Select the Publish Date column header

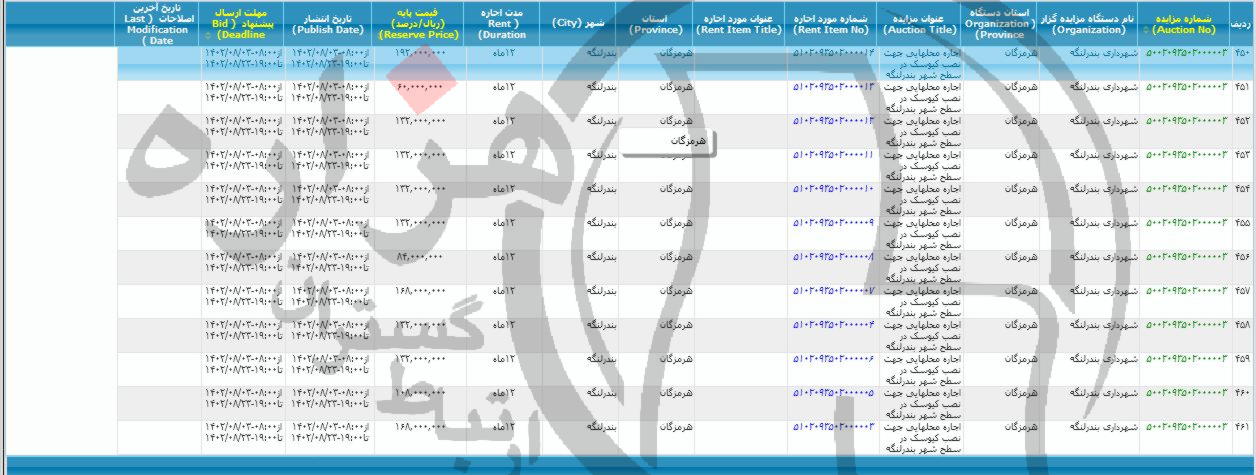click(327, 24)
